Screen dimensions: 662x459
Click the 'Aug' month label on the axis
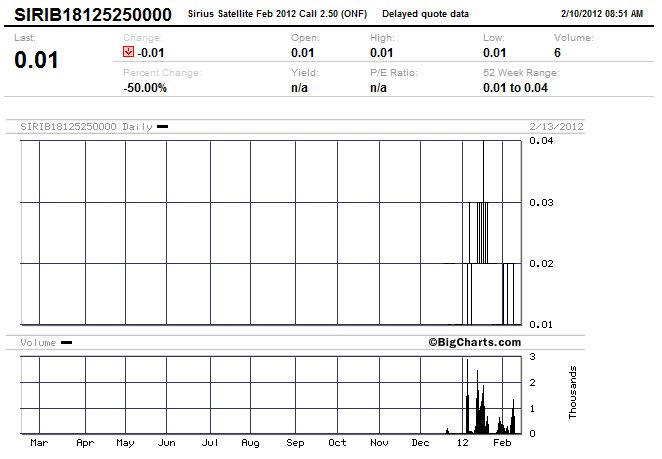click(x=250, y=443)
